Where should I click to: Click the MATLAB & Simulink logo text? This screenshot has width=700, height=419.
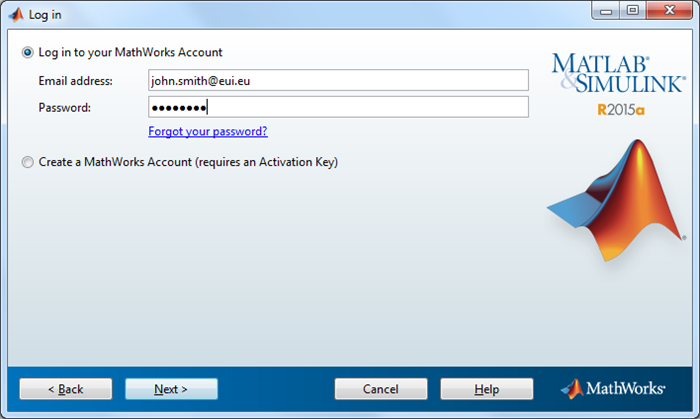tap(618, 75)
